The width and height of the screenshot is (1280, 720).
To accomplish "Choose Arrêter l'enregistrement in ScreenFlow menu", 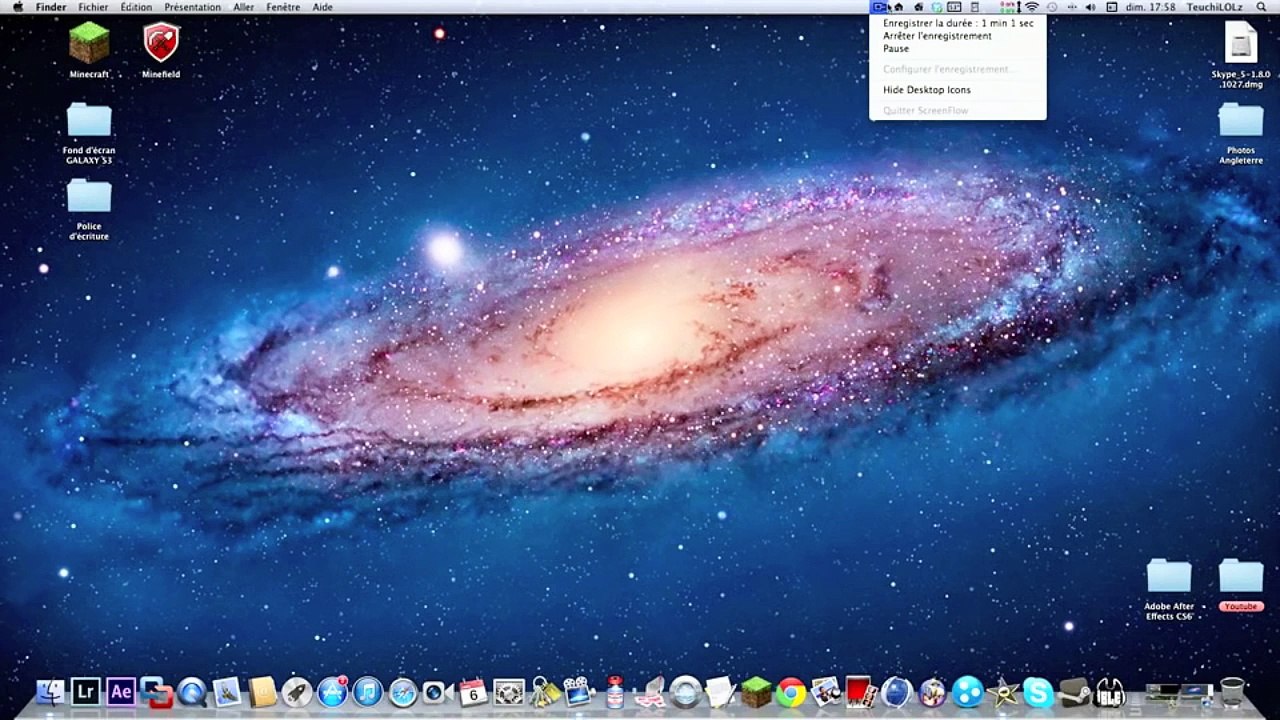I will [x=937, y=36].
